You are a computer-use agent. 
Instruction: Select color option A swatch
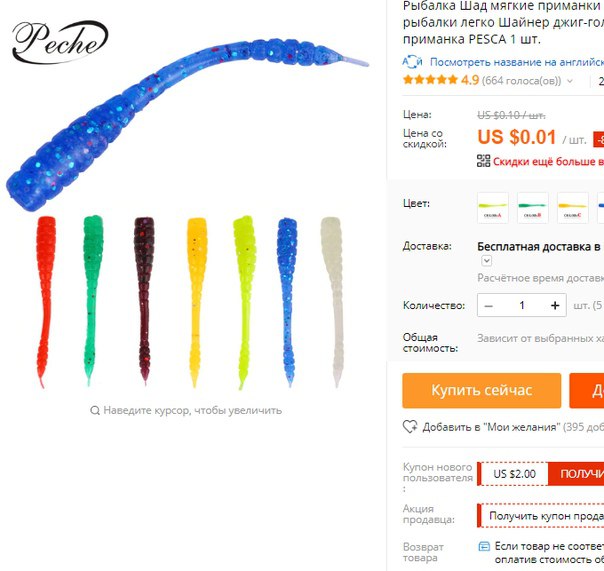[493, 208]
